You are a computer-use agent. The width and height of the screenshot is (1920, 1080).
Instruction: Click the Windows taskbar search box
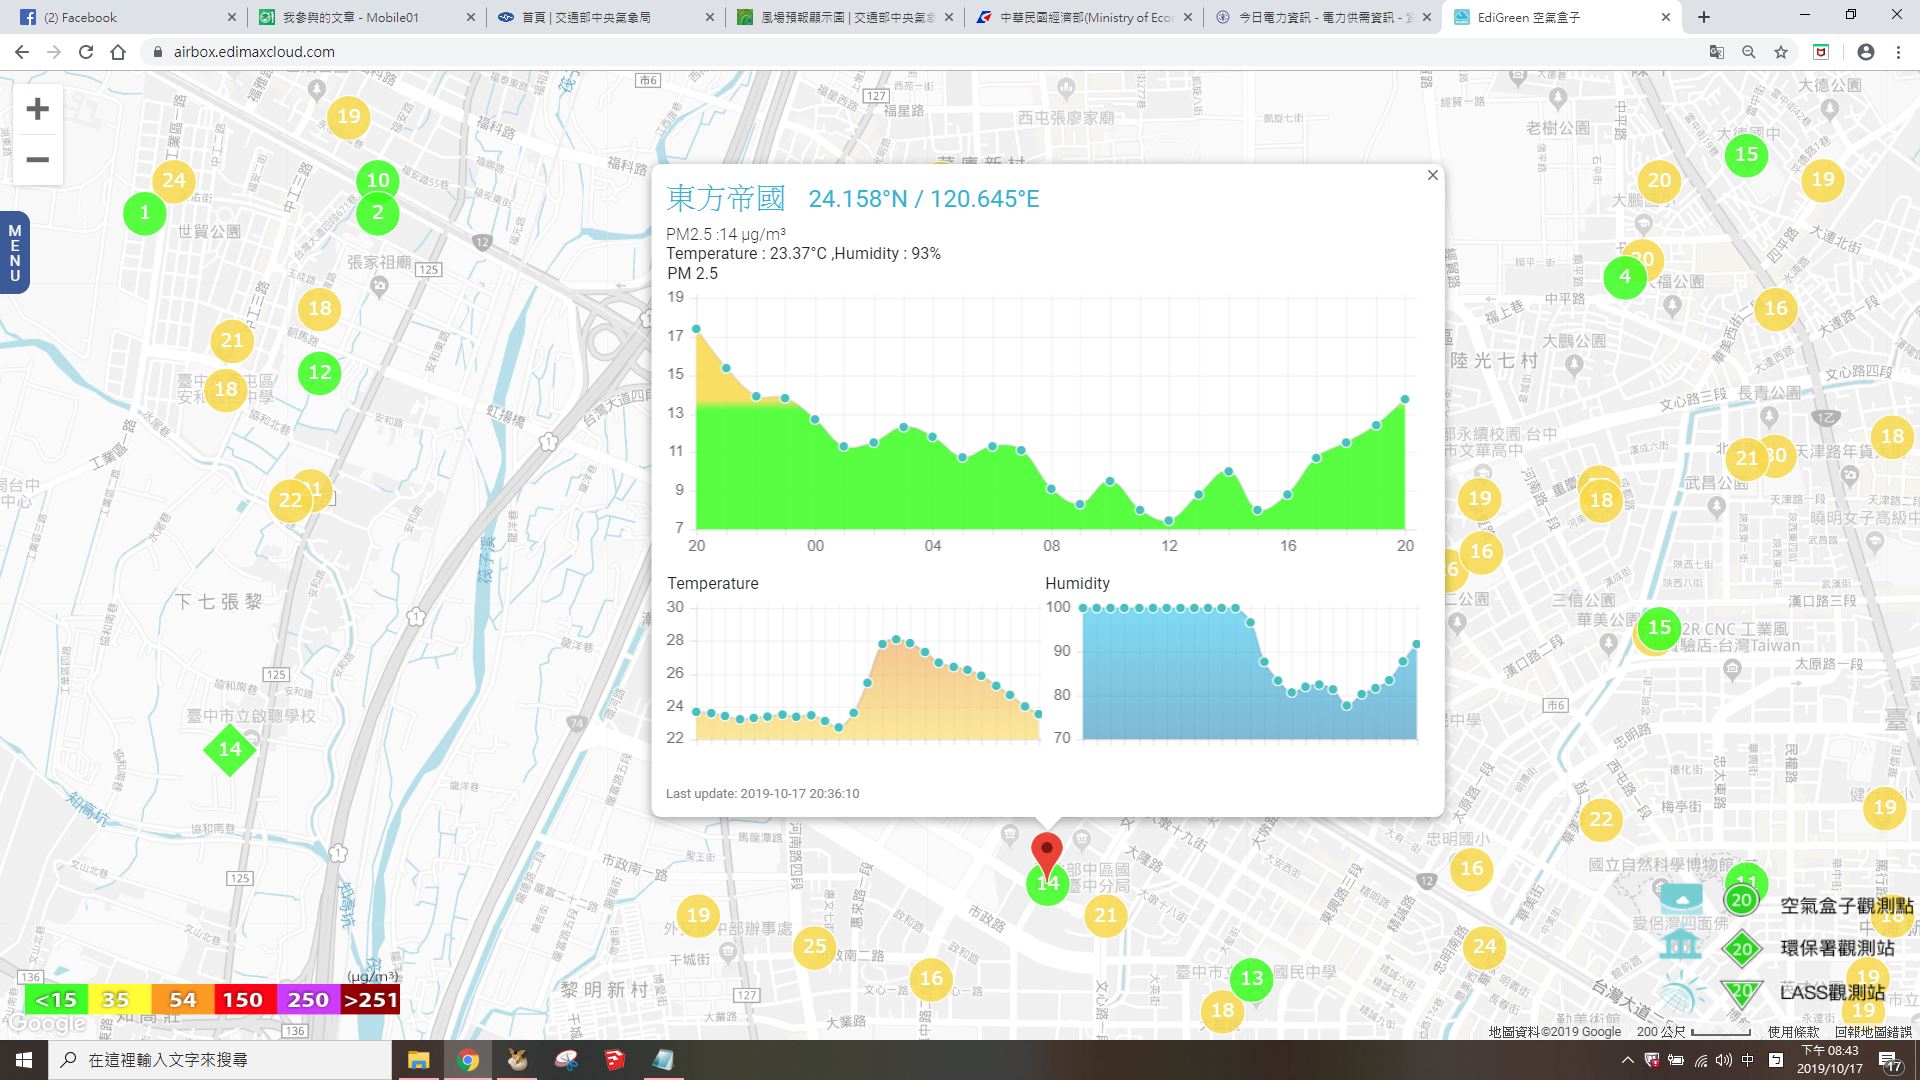click(220, 1060)
